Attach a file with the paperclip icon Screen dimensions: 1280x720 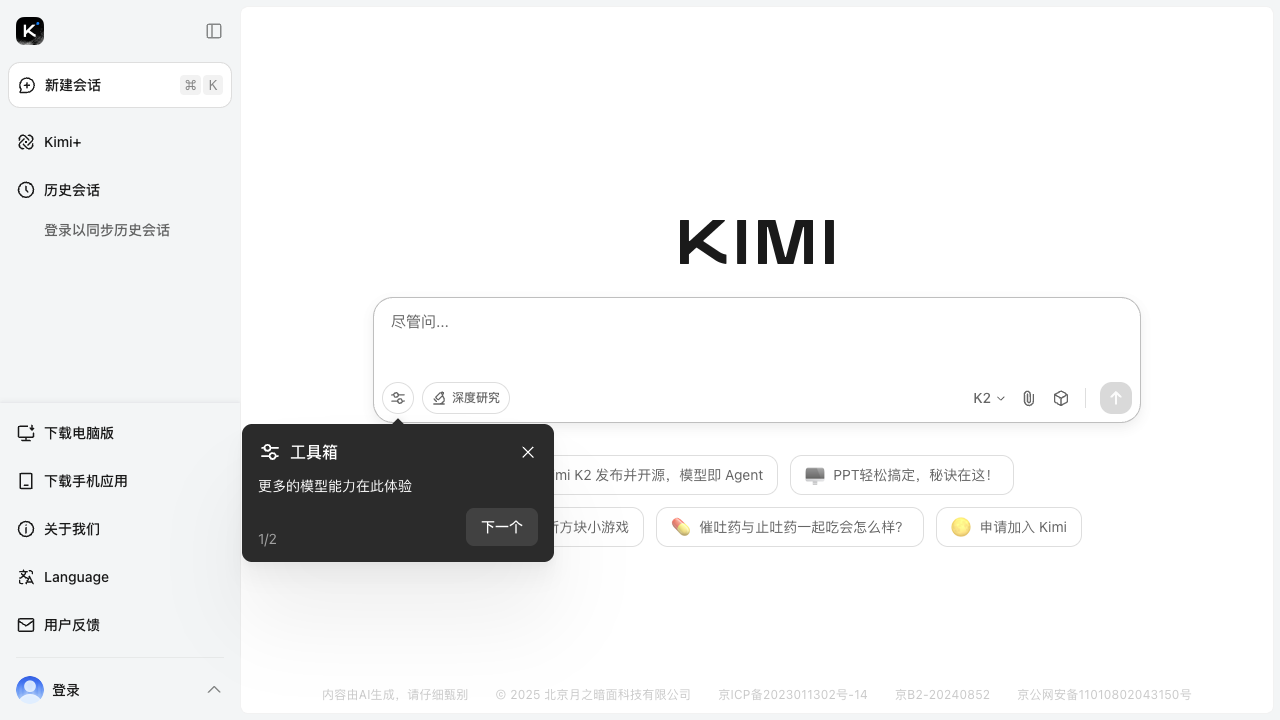(1029, 398)
